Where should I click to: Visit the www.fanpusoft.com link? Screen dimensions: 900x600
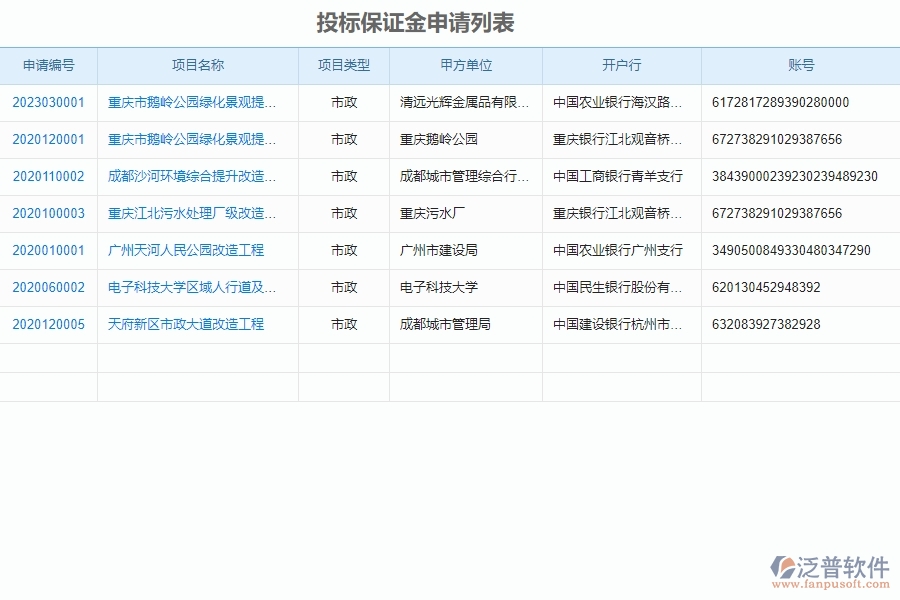click(x=833, y=585)
